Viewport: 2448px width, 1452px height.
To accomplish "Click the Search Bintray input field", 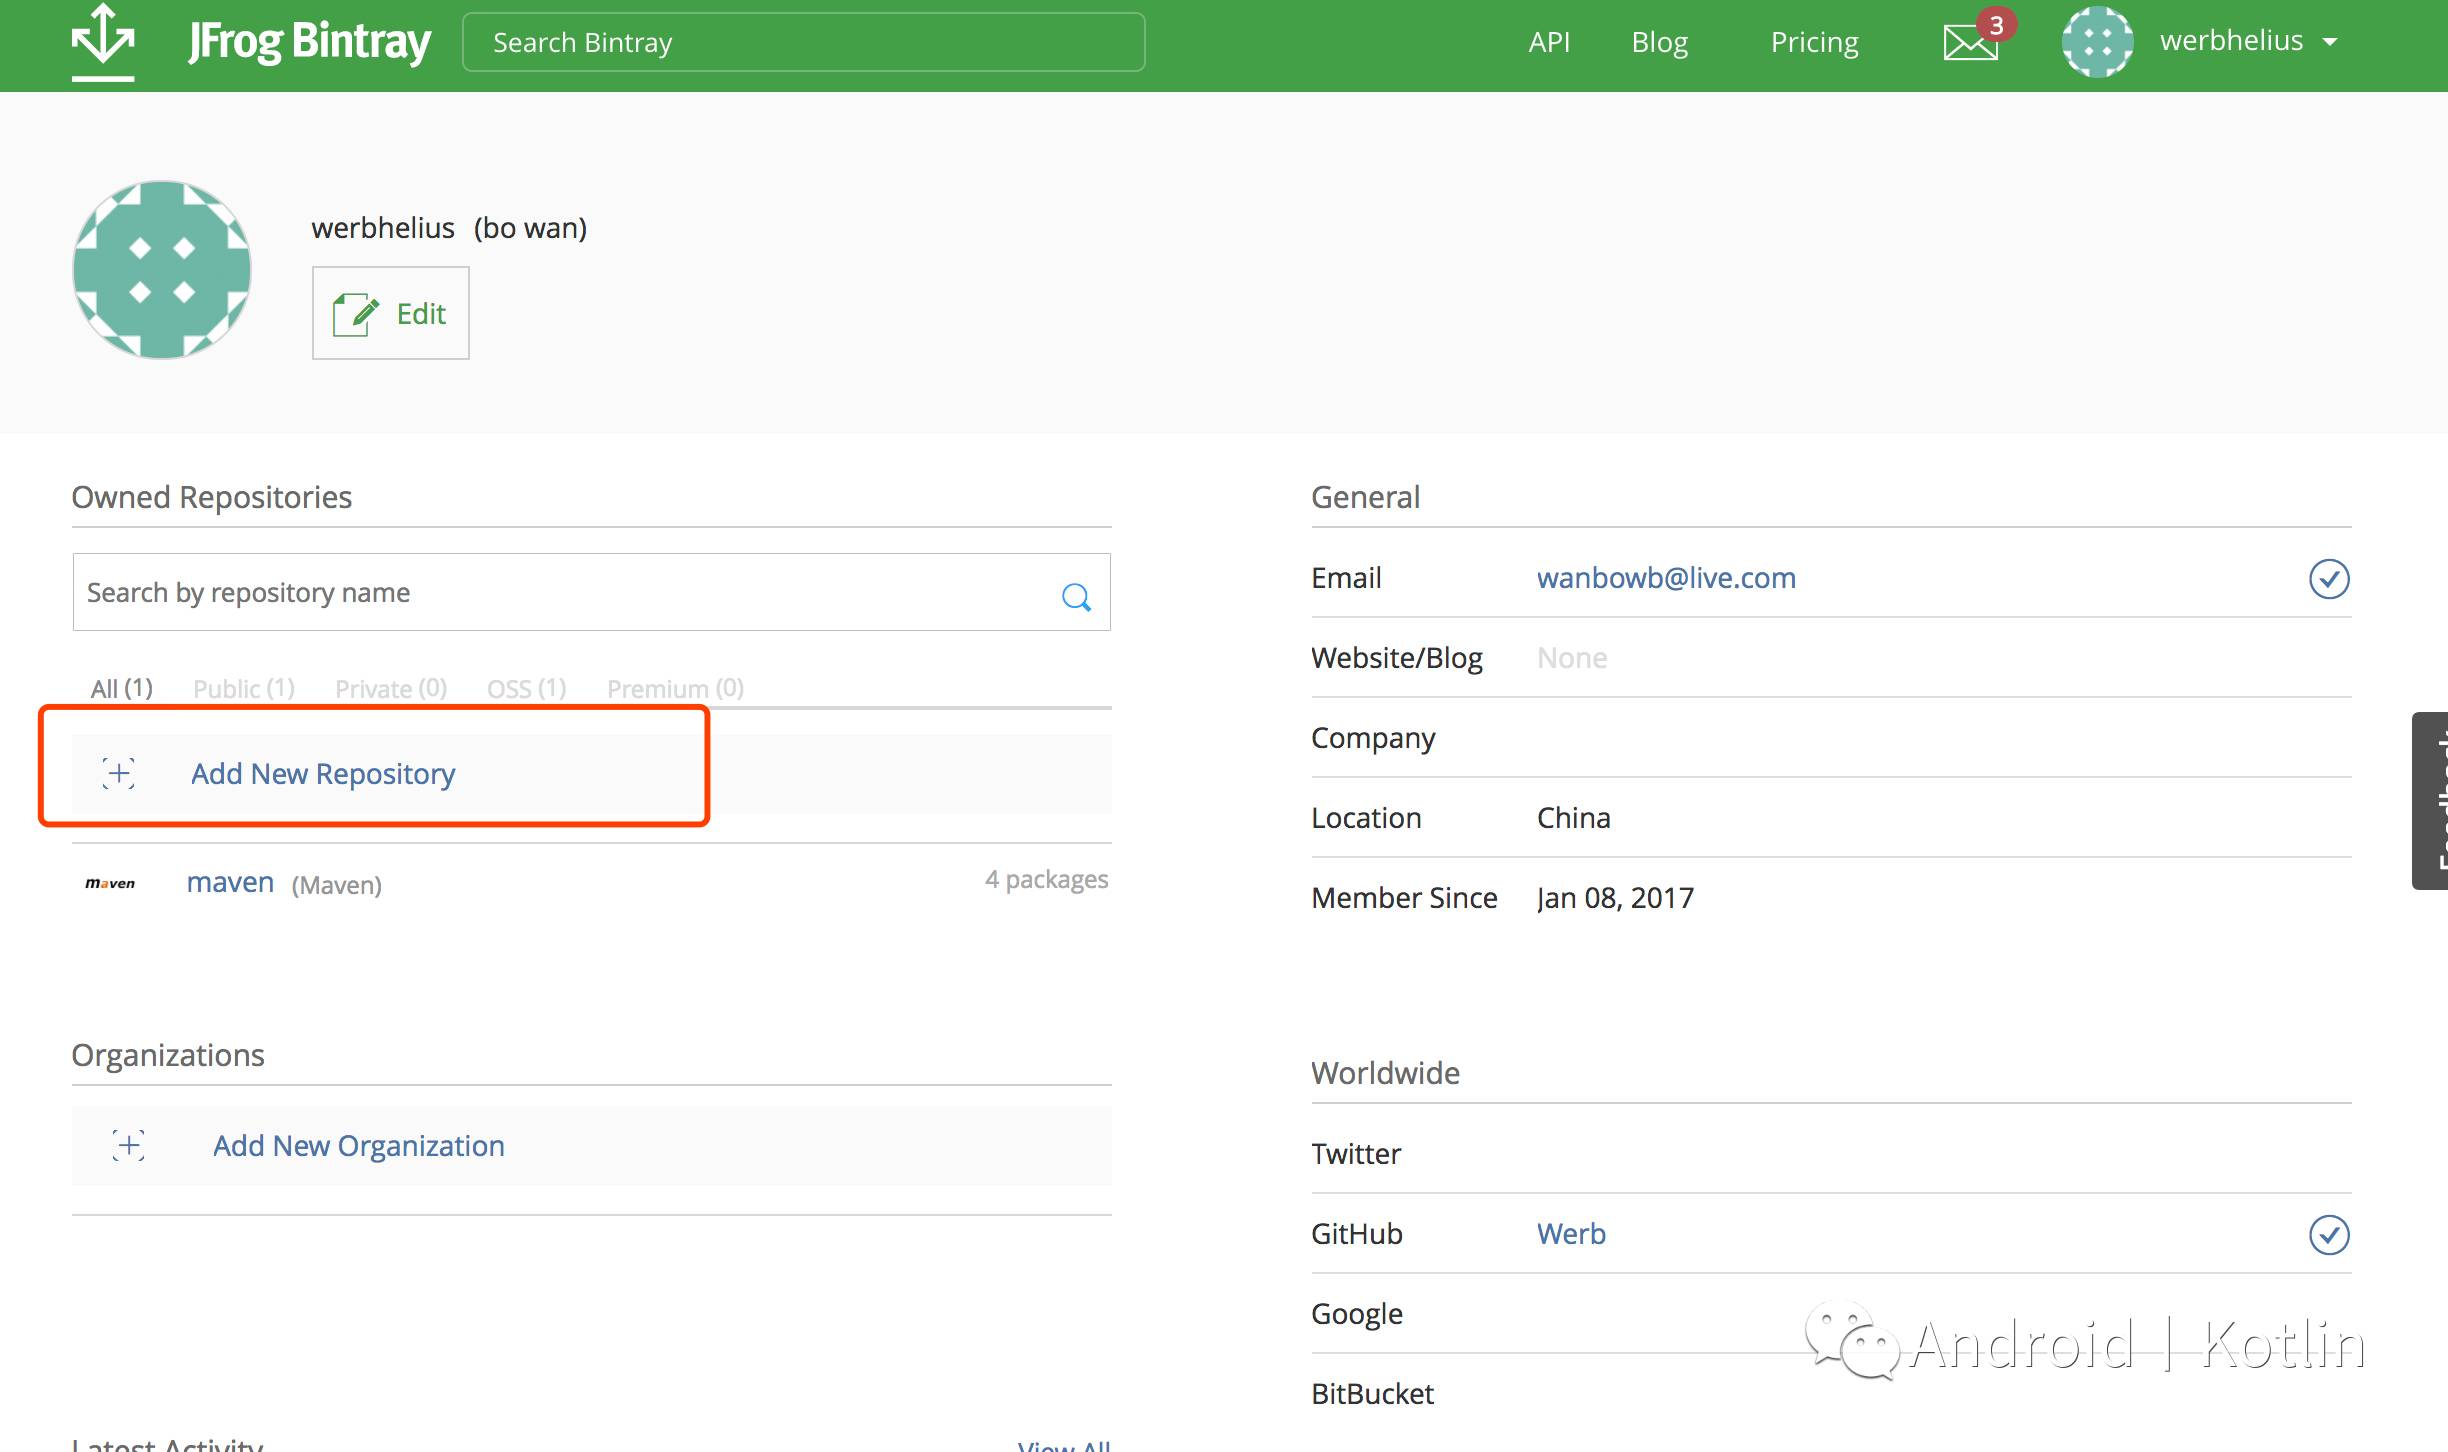I will coord(803,42).
